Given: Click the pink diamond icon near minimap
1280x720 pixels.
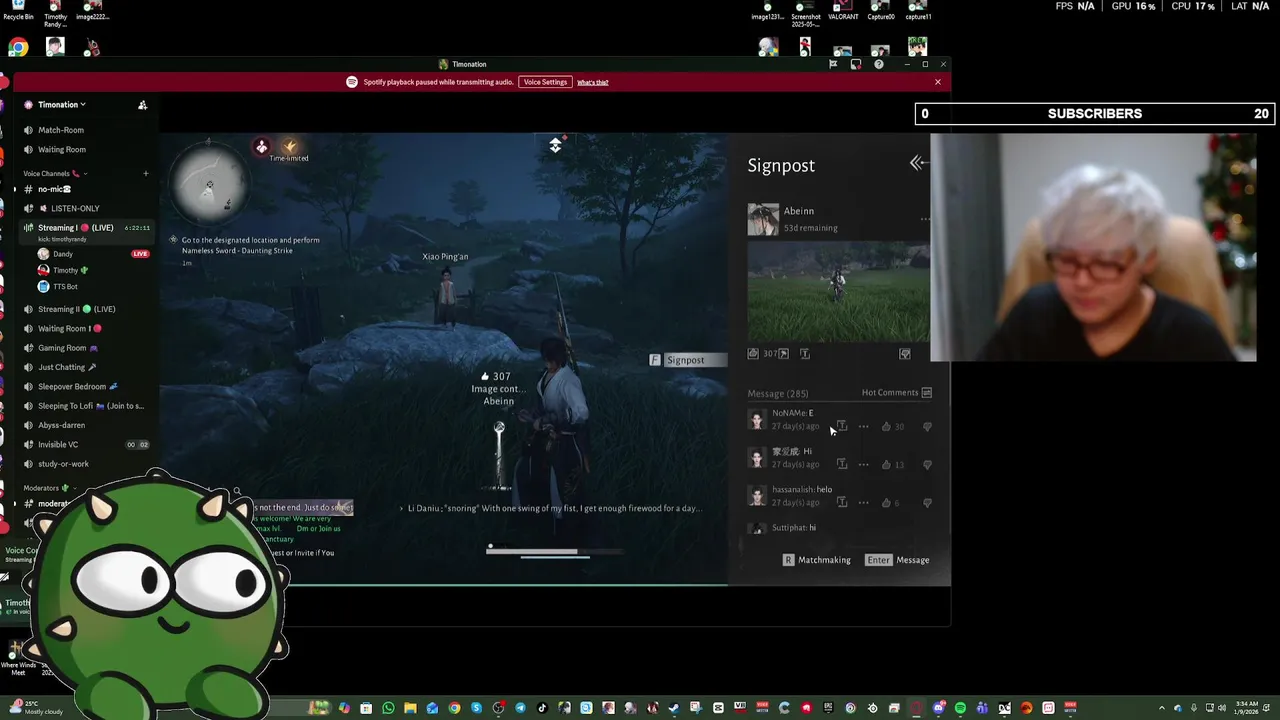Looking at the screenshot, I should [x=261, y=147].
